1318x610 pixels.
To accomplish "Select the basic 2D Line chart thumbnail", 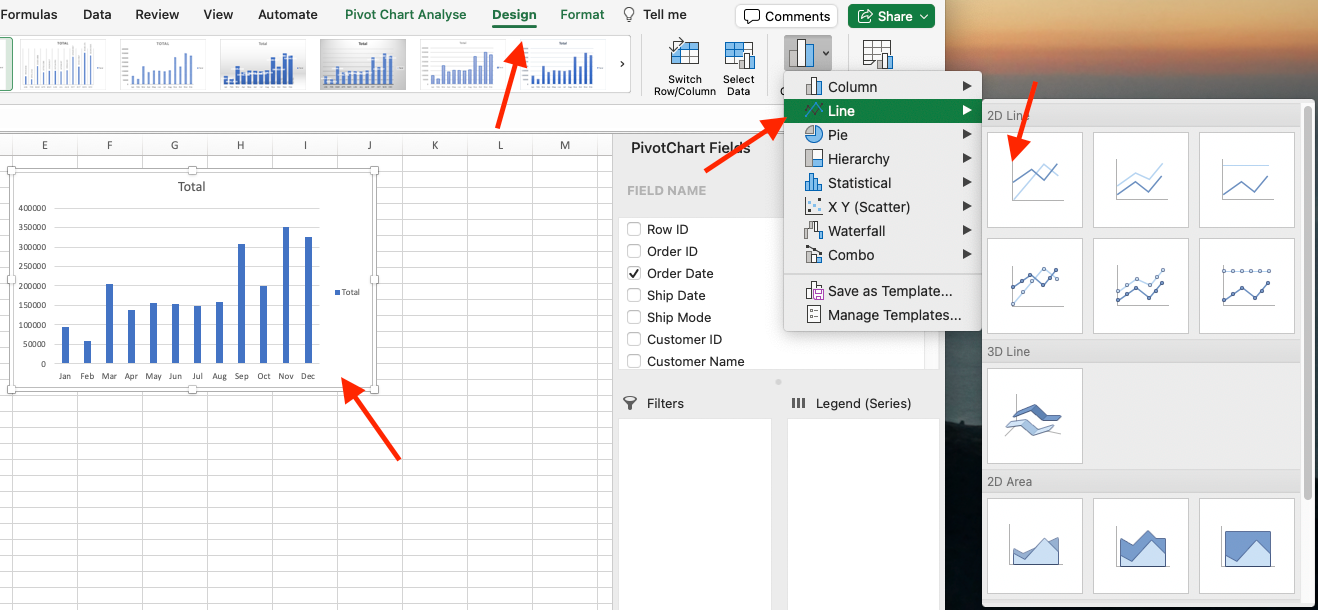I will click(x=1035, y=180).
